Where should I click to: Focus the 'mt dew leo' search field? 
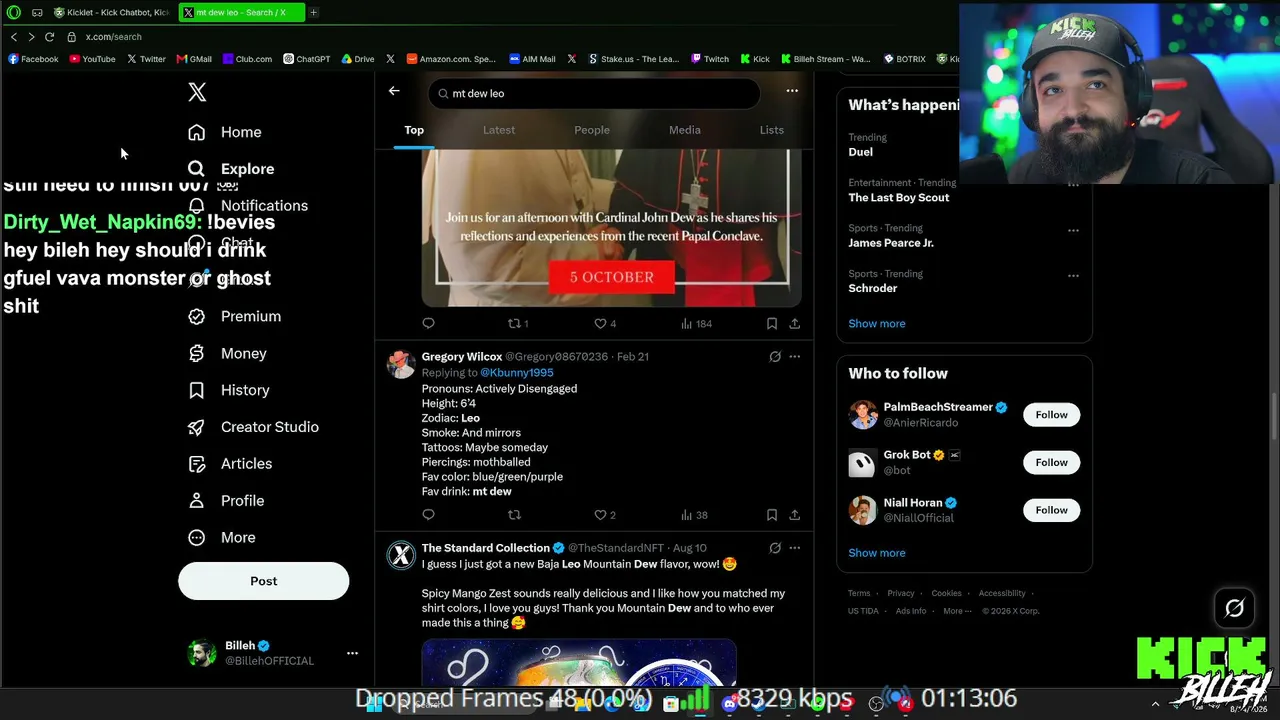594,93
